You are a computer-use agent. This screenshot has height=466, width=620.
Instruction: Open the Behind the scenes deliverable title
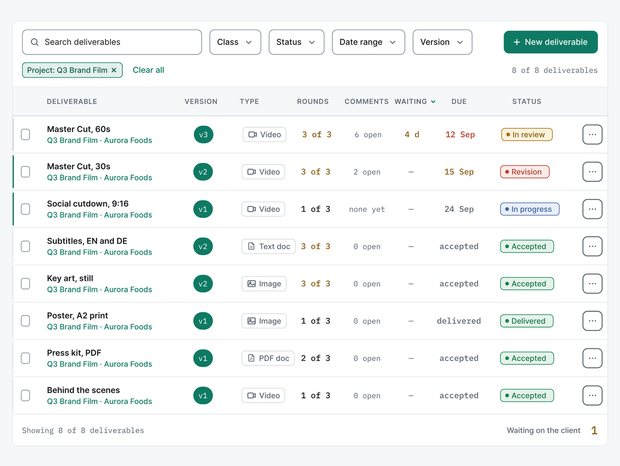[x=83, y=390]
